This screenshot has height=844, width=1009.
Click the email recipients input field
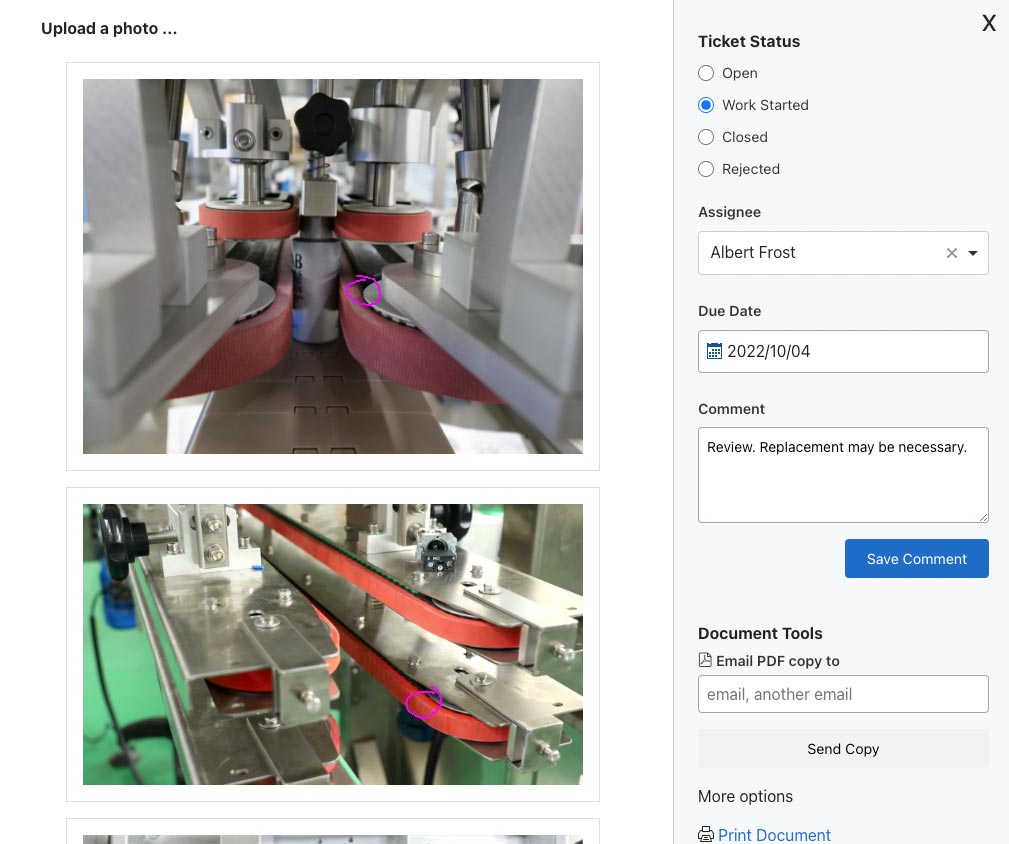(843, 694)
